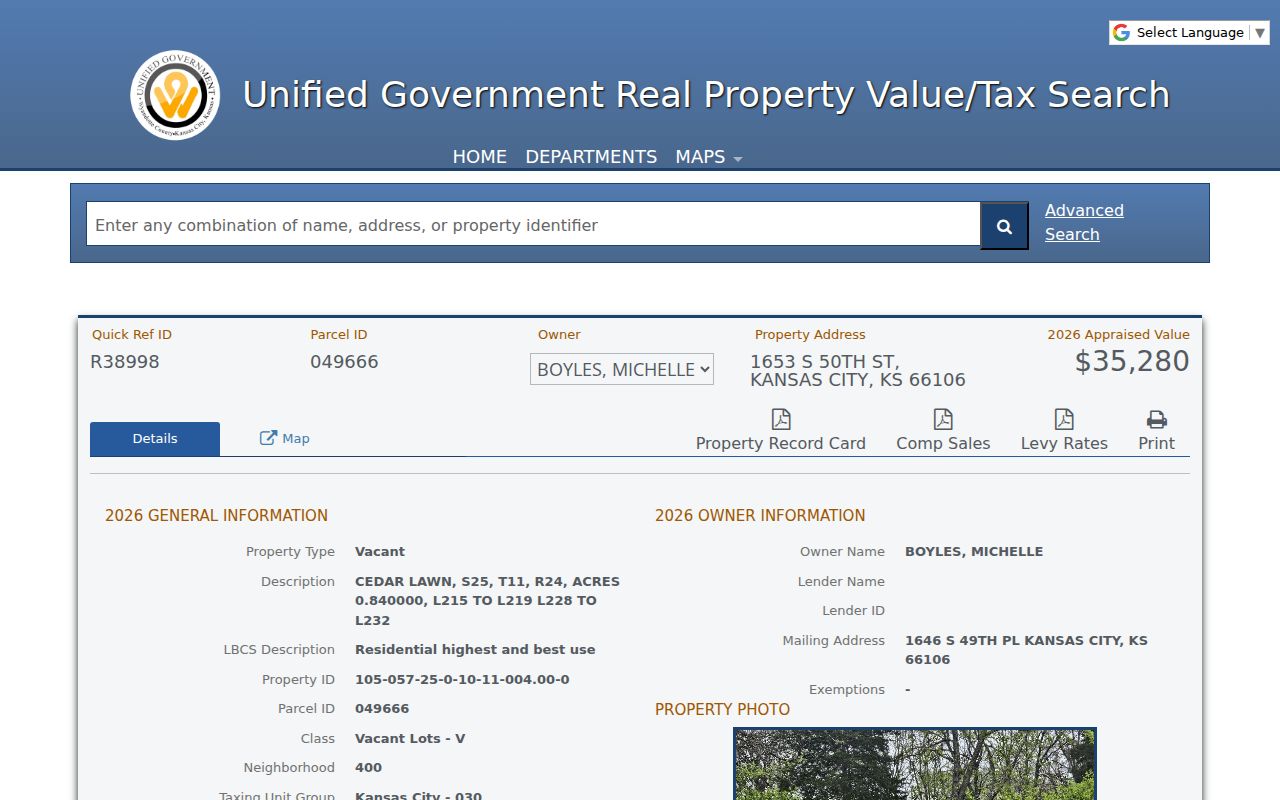Click the Print printer icon
The image size is (1280, 800).
[1157, 419]
